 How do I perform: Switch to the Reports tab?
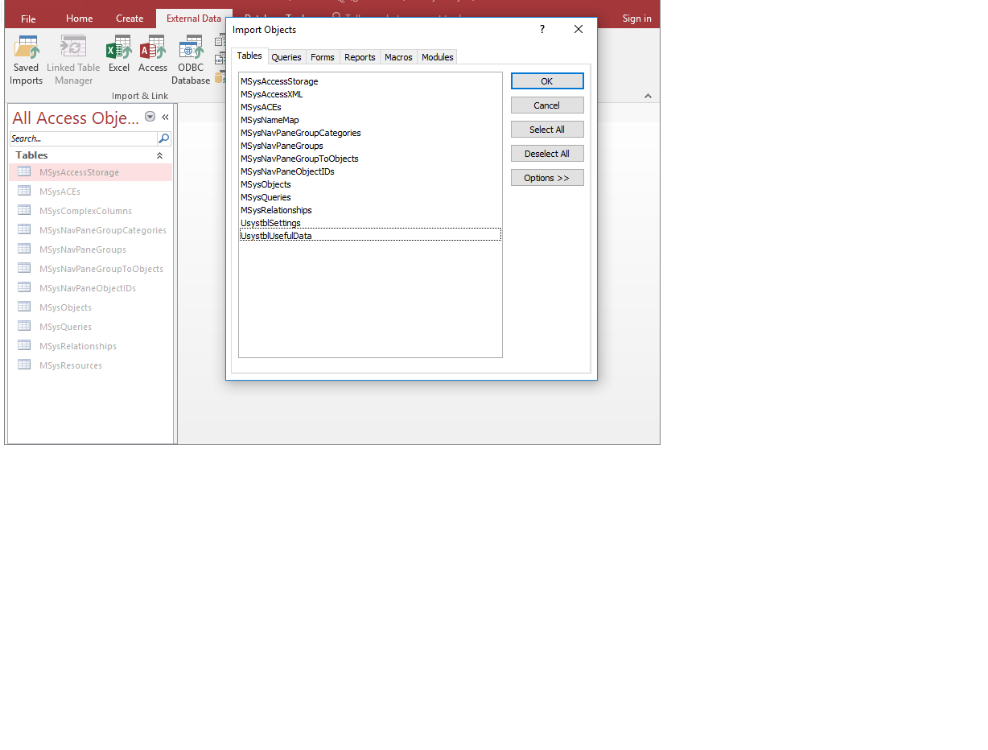(x=359, y=57)
